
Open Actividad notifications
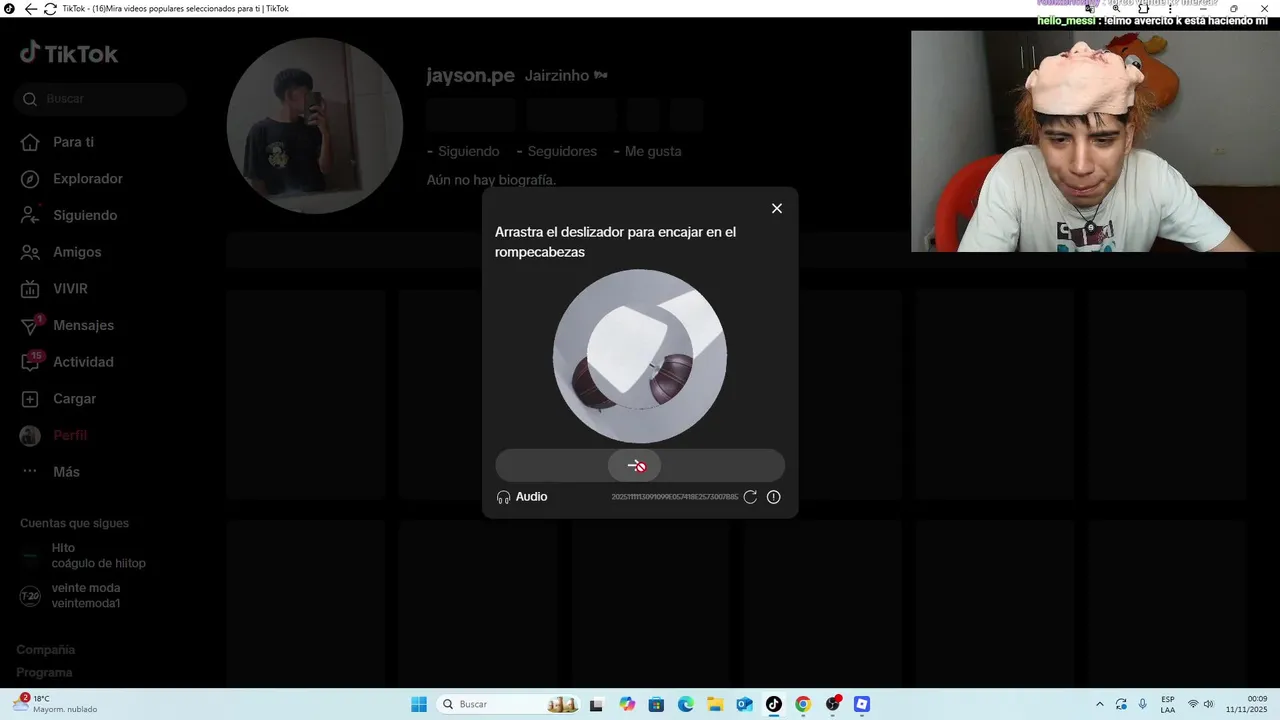(67, 362)
